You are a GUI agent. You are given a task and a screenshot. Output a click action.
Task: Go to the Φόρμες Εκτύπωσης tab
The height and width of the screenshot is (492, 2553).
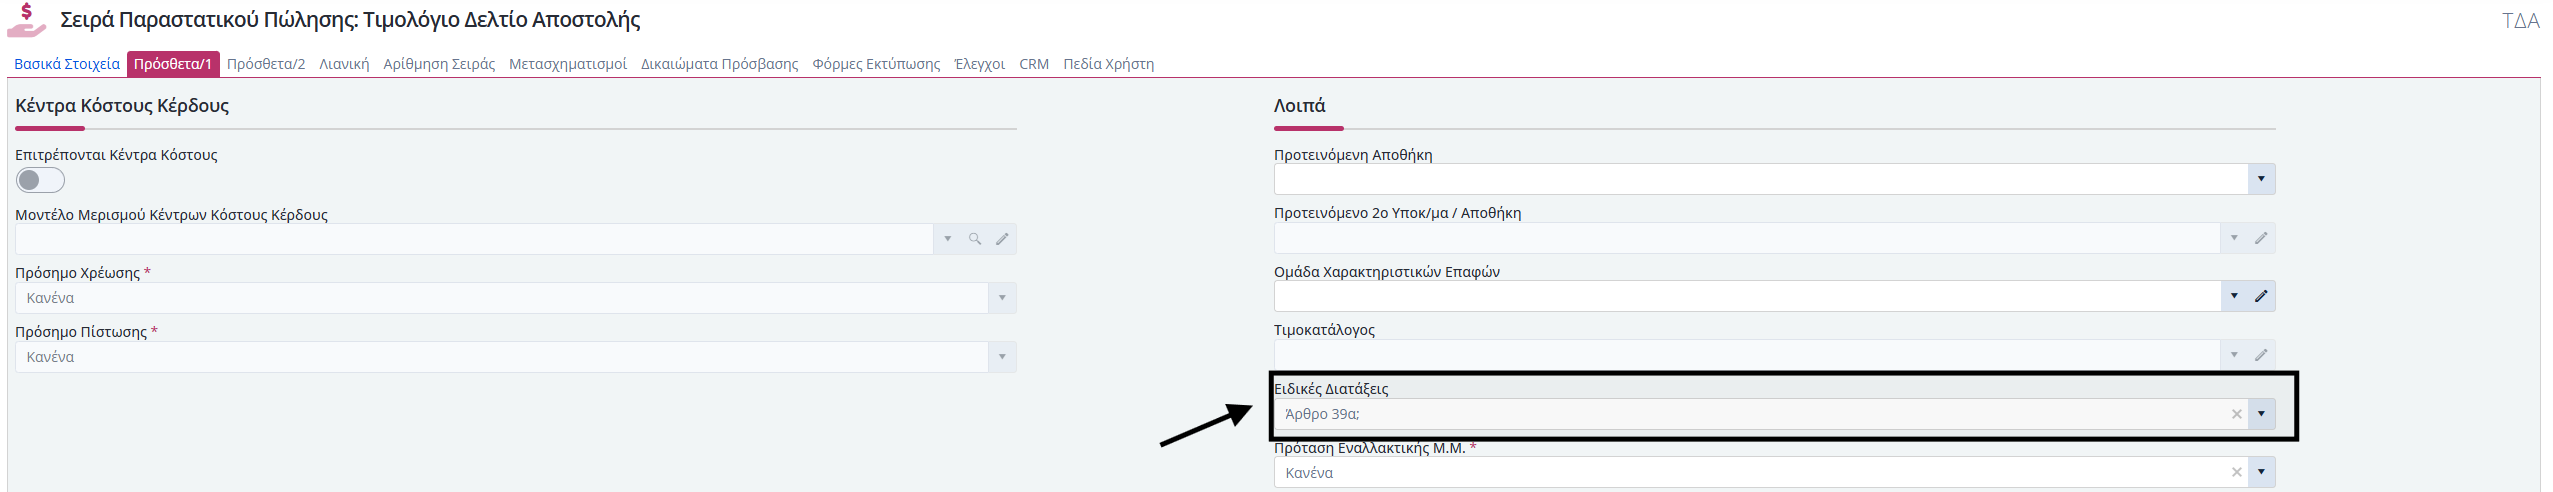[876, 64]
